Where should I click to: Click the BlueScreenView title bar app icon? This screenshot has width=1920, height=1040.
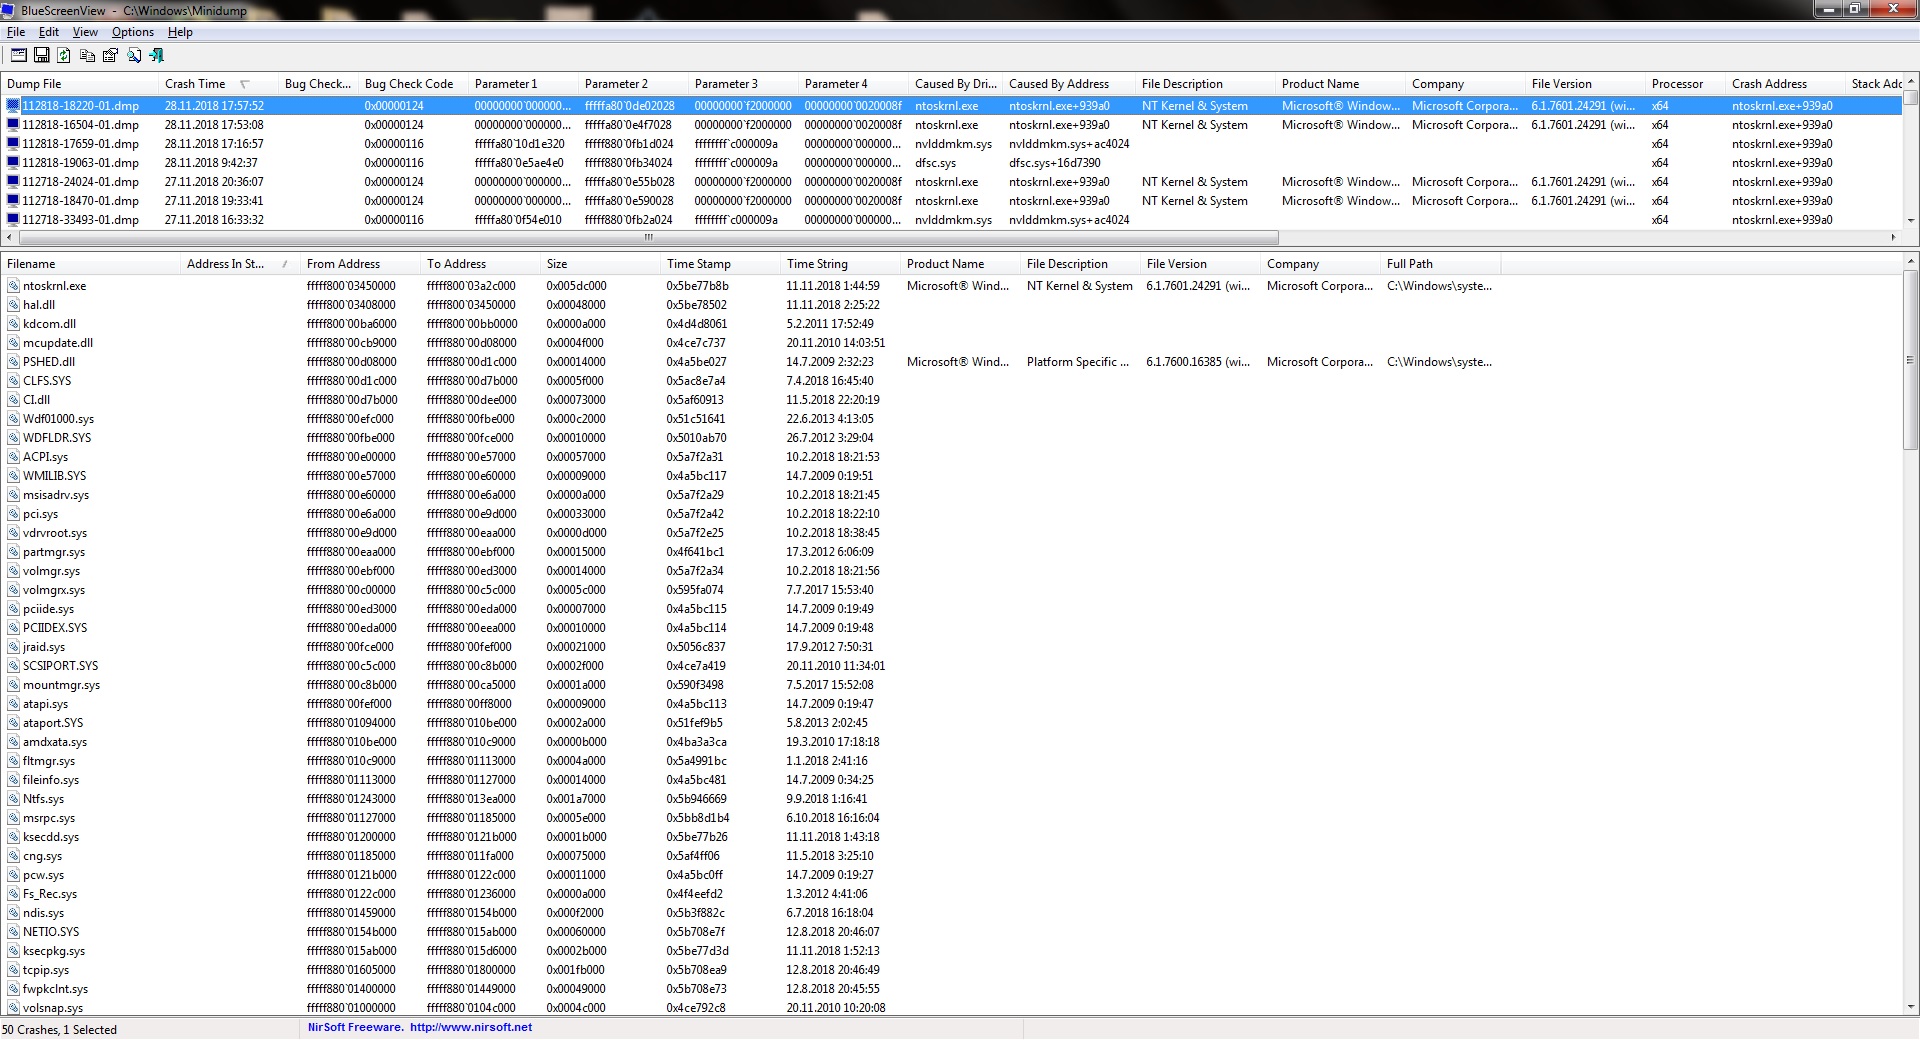(8, 10)
